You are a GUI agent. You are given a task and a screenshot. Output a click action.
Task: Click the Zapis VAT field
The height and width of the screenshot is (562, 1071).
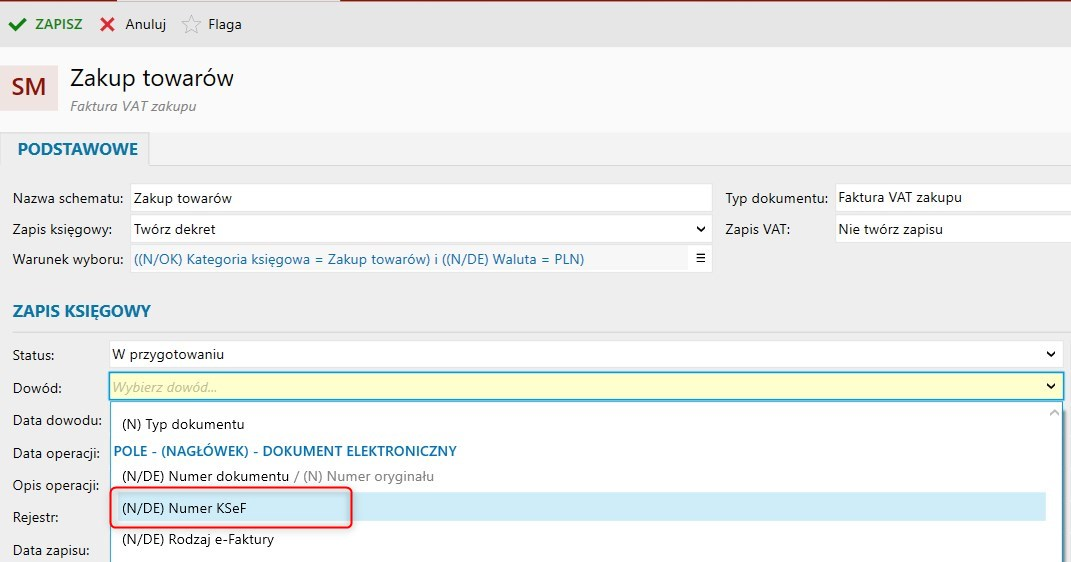coord(950,229)
